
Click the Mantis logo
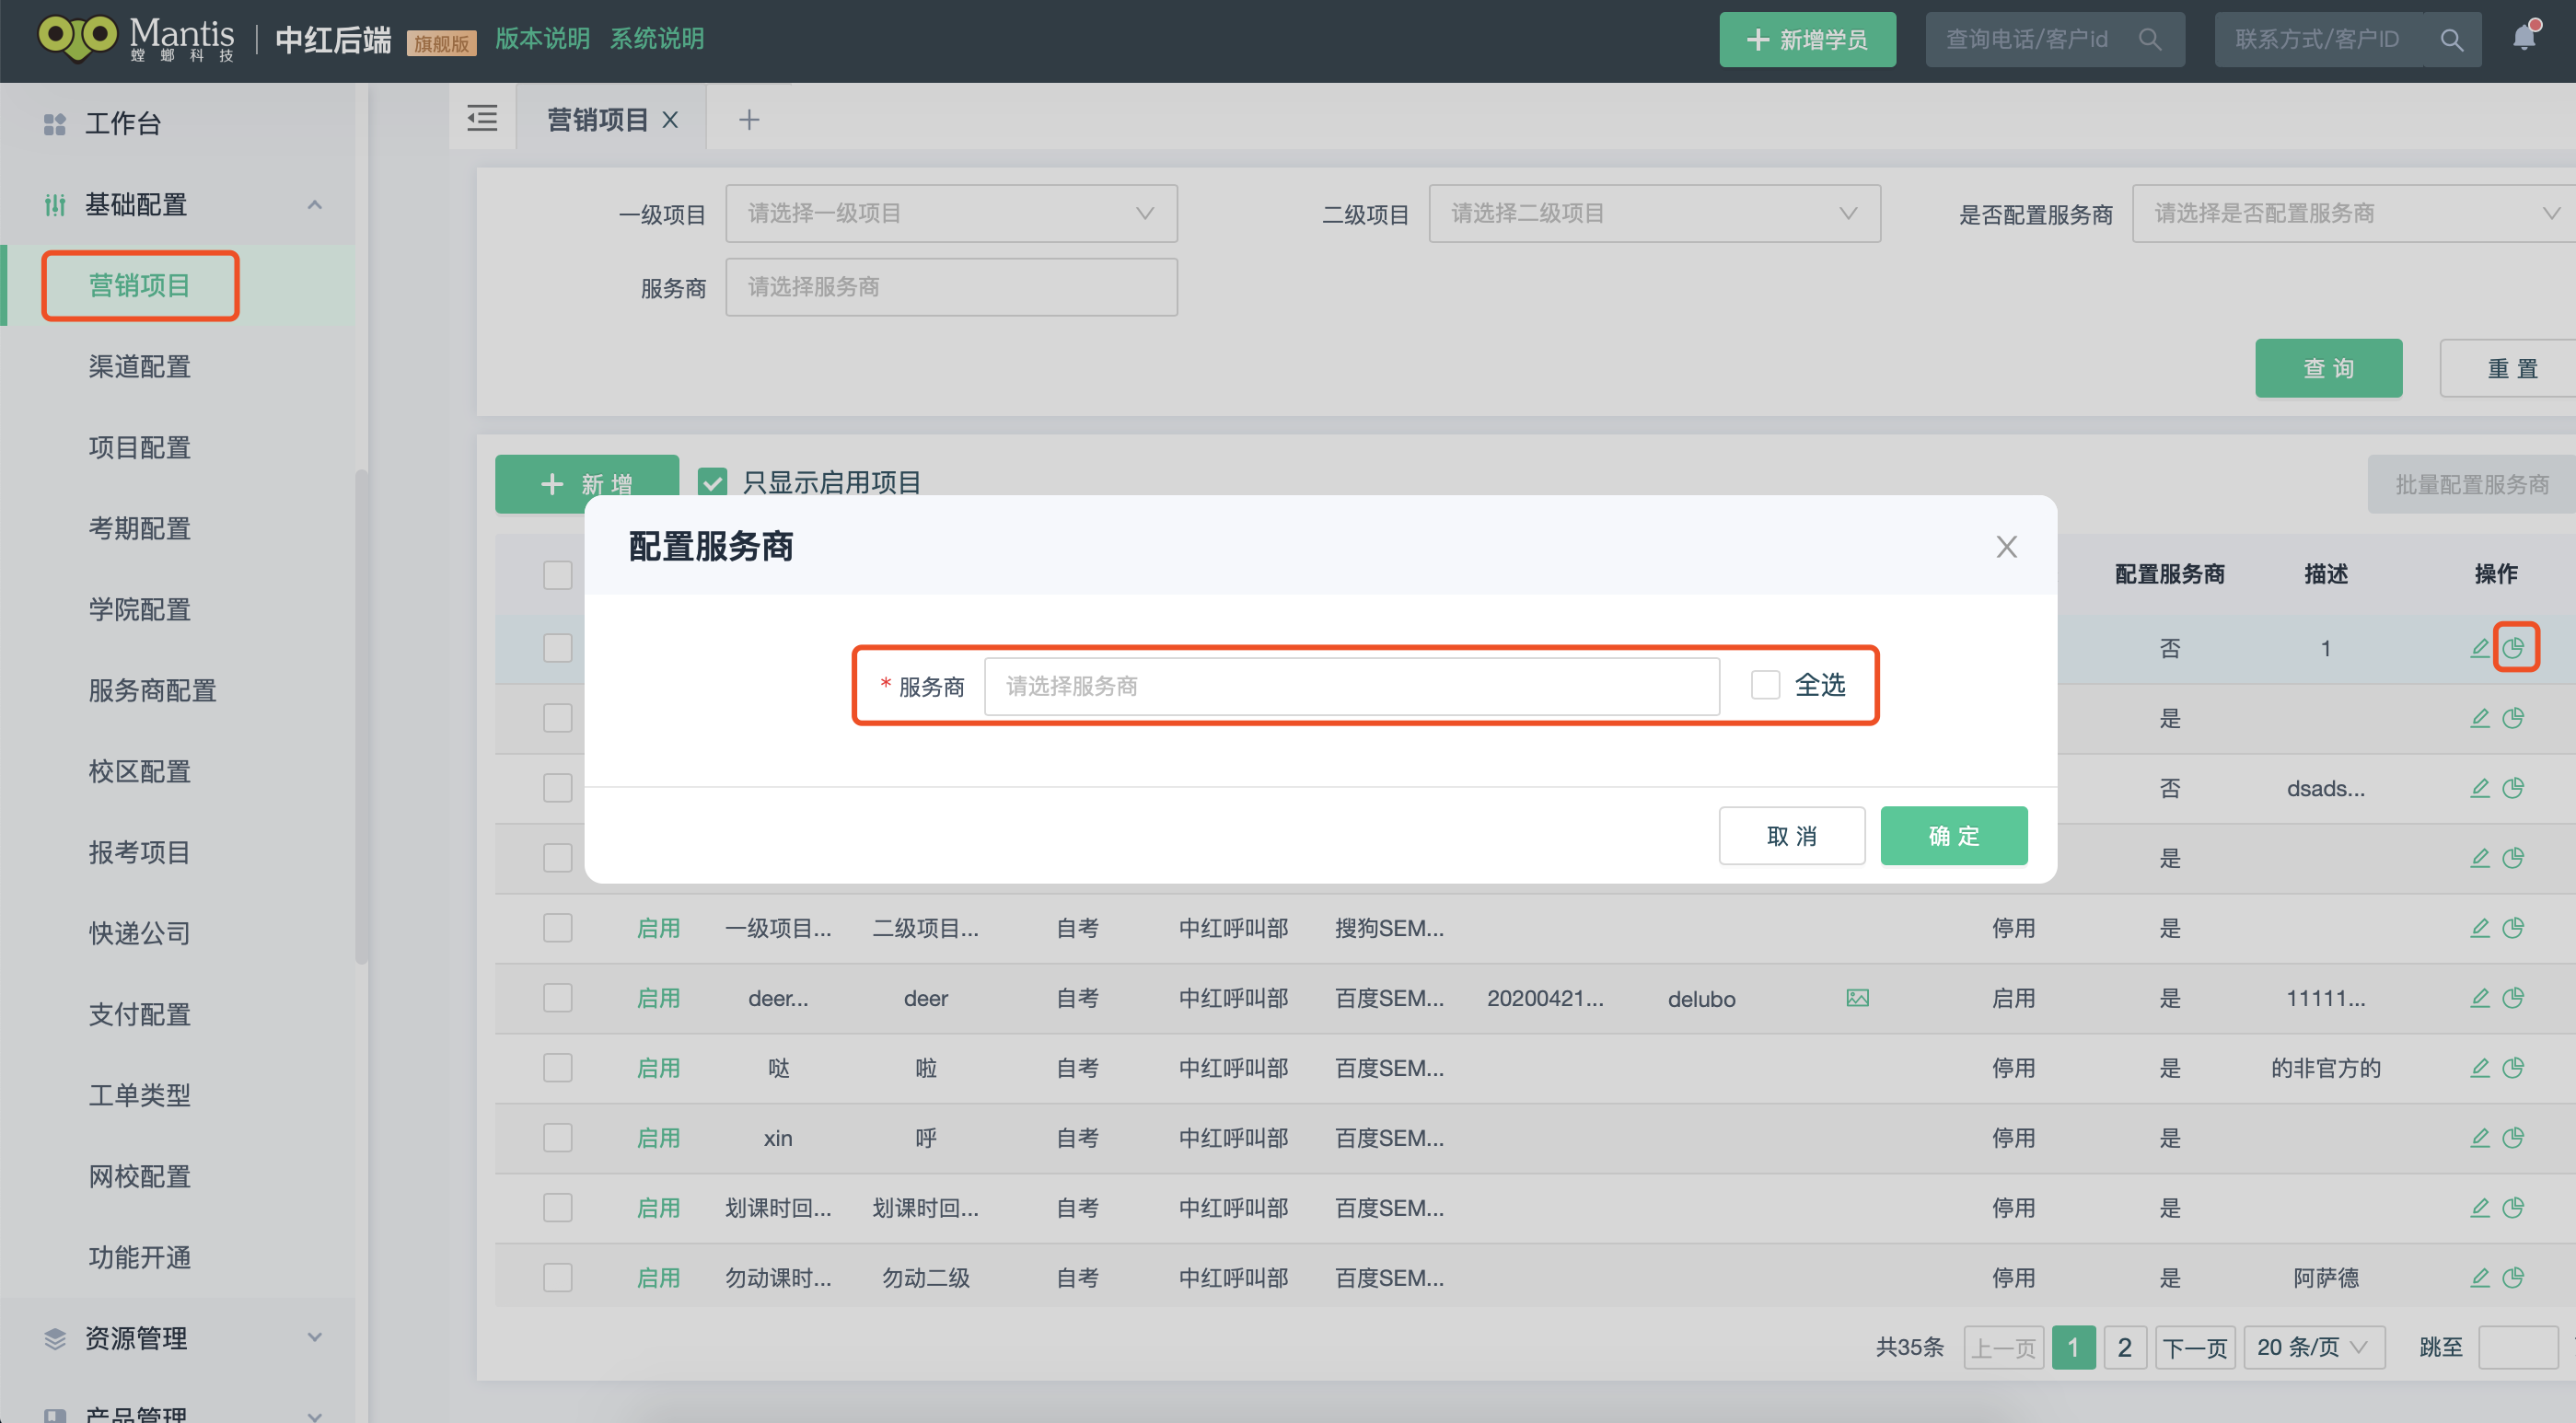click(x=137, y=38)
